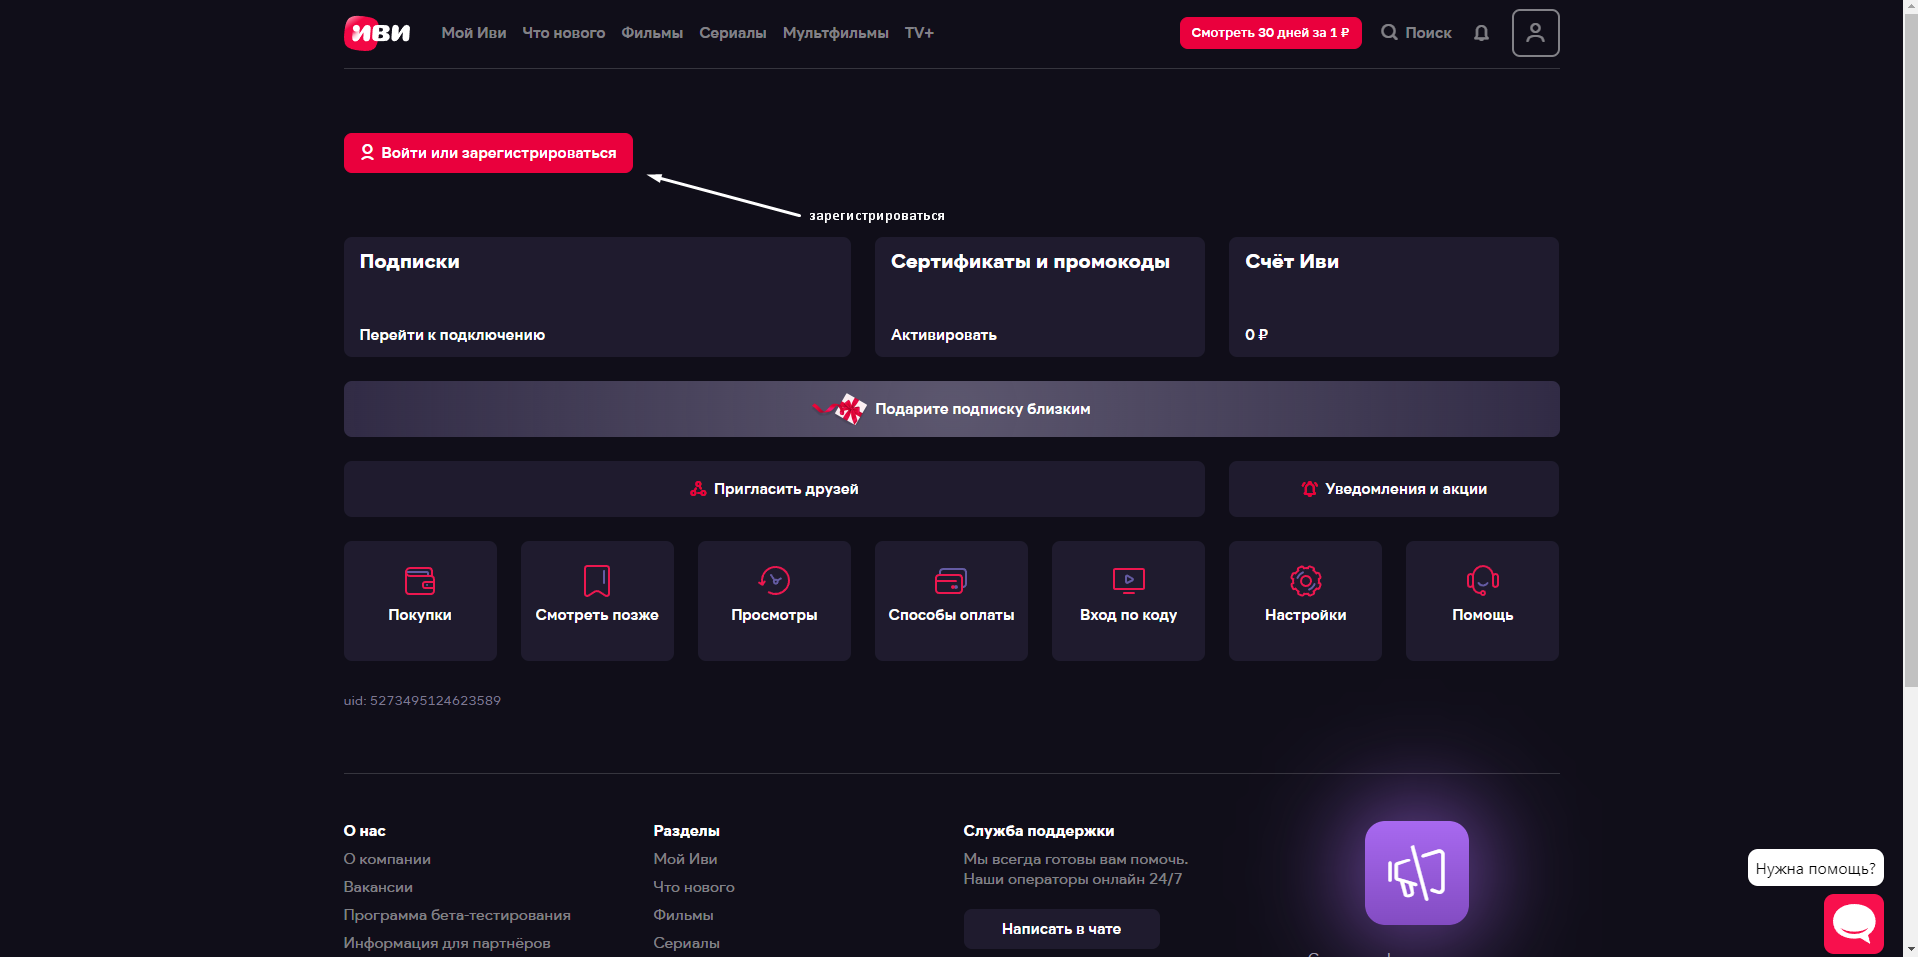1918x957 pixels.
Task: Open Настройки gear tile
Action: 1305,600
